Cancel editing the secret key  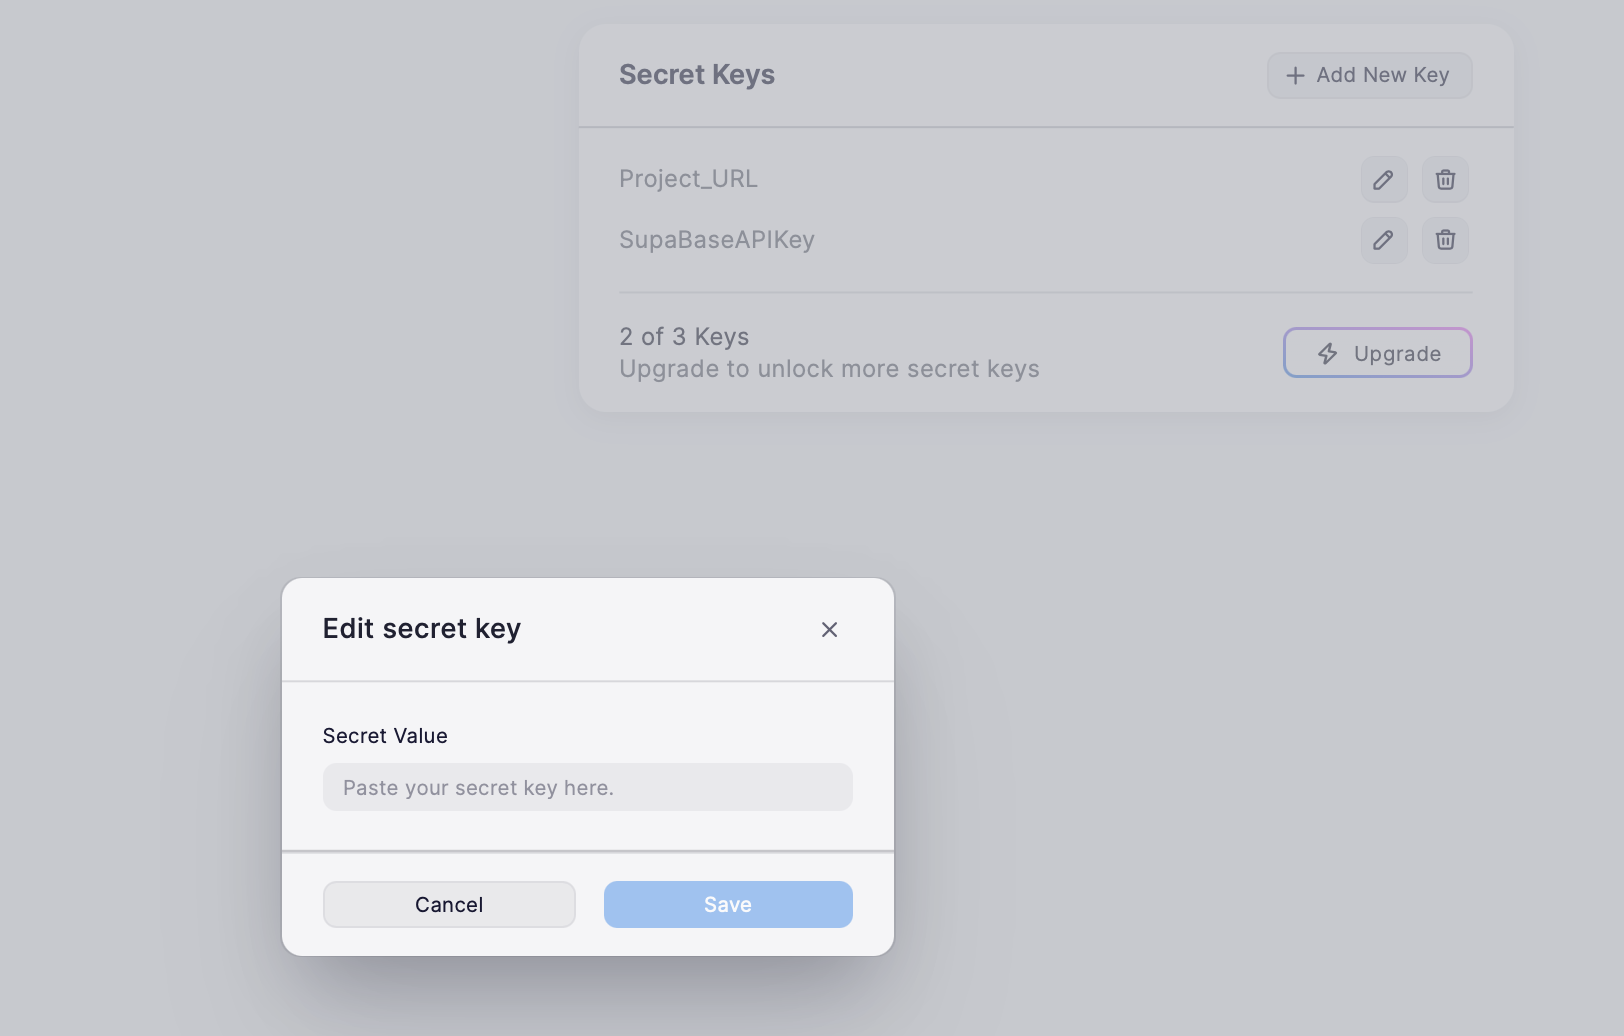pyautogui.click(x=449, y=904)
